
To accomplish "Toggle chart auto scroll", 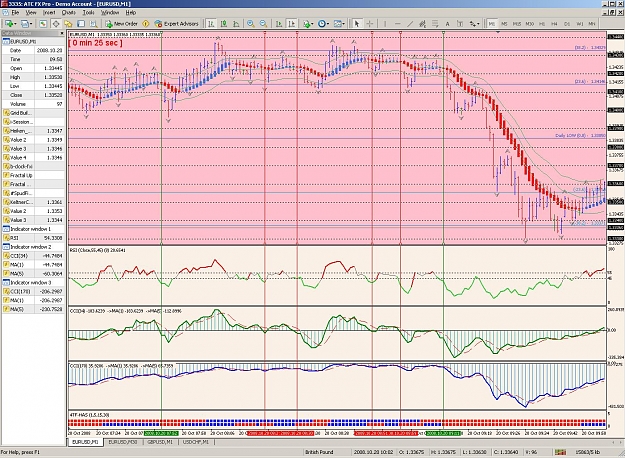I will 279,24.
